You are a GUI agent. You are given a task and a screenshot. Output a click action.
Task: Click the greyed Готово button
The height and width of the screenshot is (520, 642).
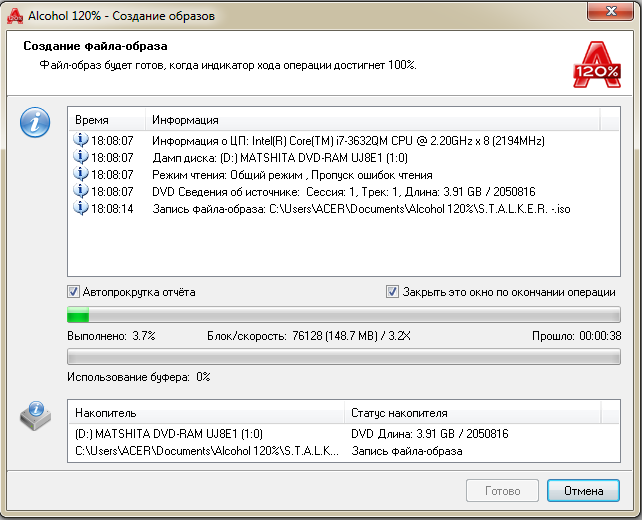click(x=502, y=491)
